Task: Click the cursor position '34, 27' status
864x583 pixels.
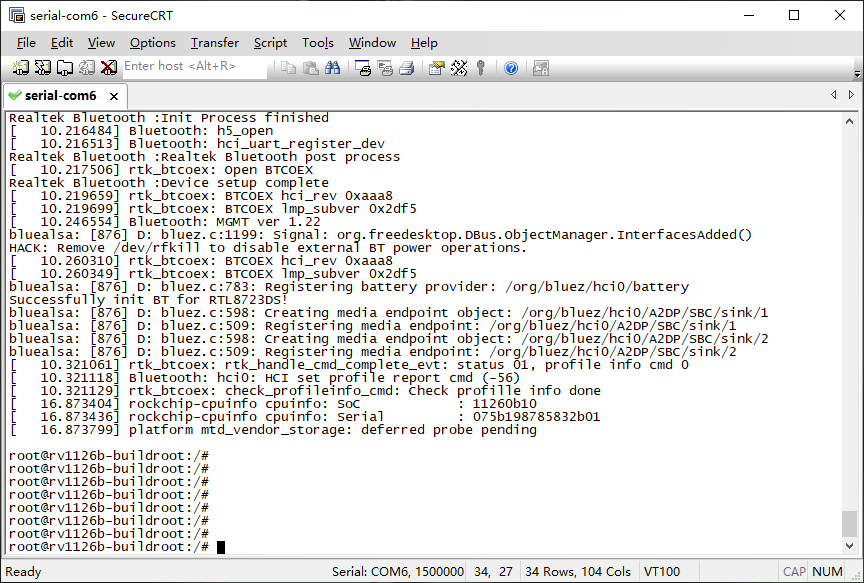Action: [493, 571]
